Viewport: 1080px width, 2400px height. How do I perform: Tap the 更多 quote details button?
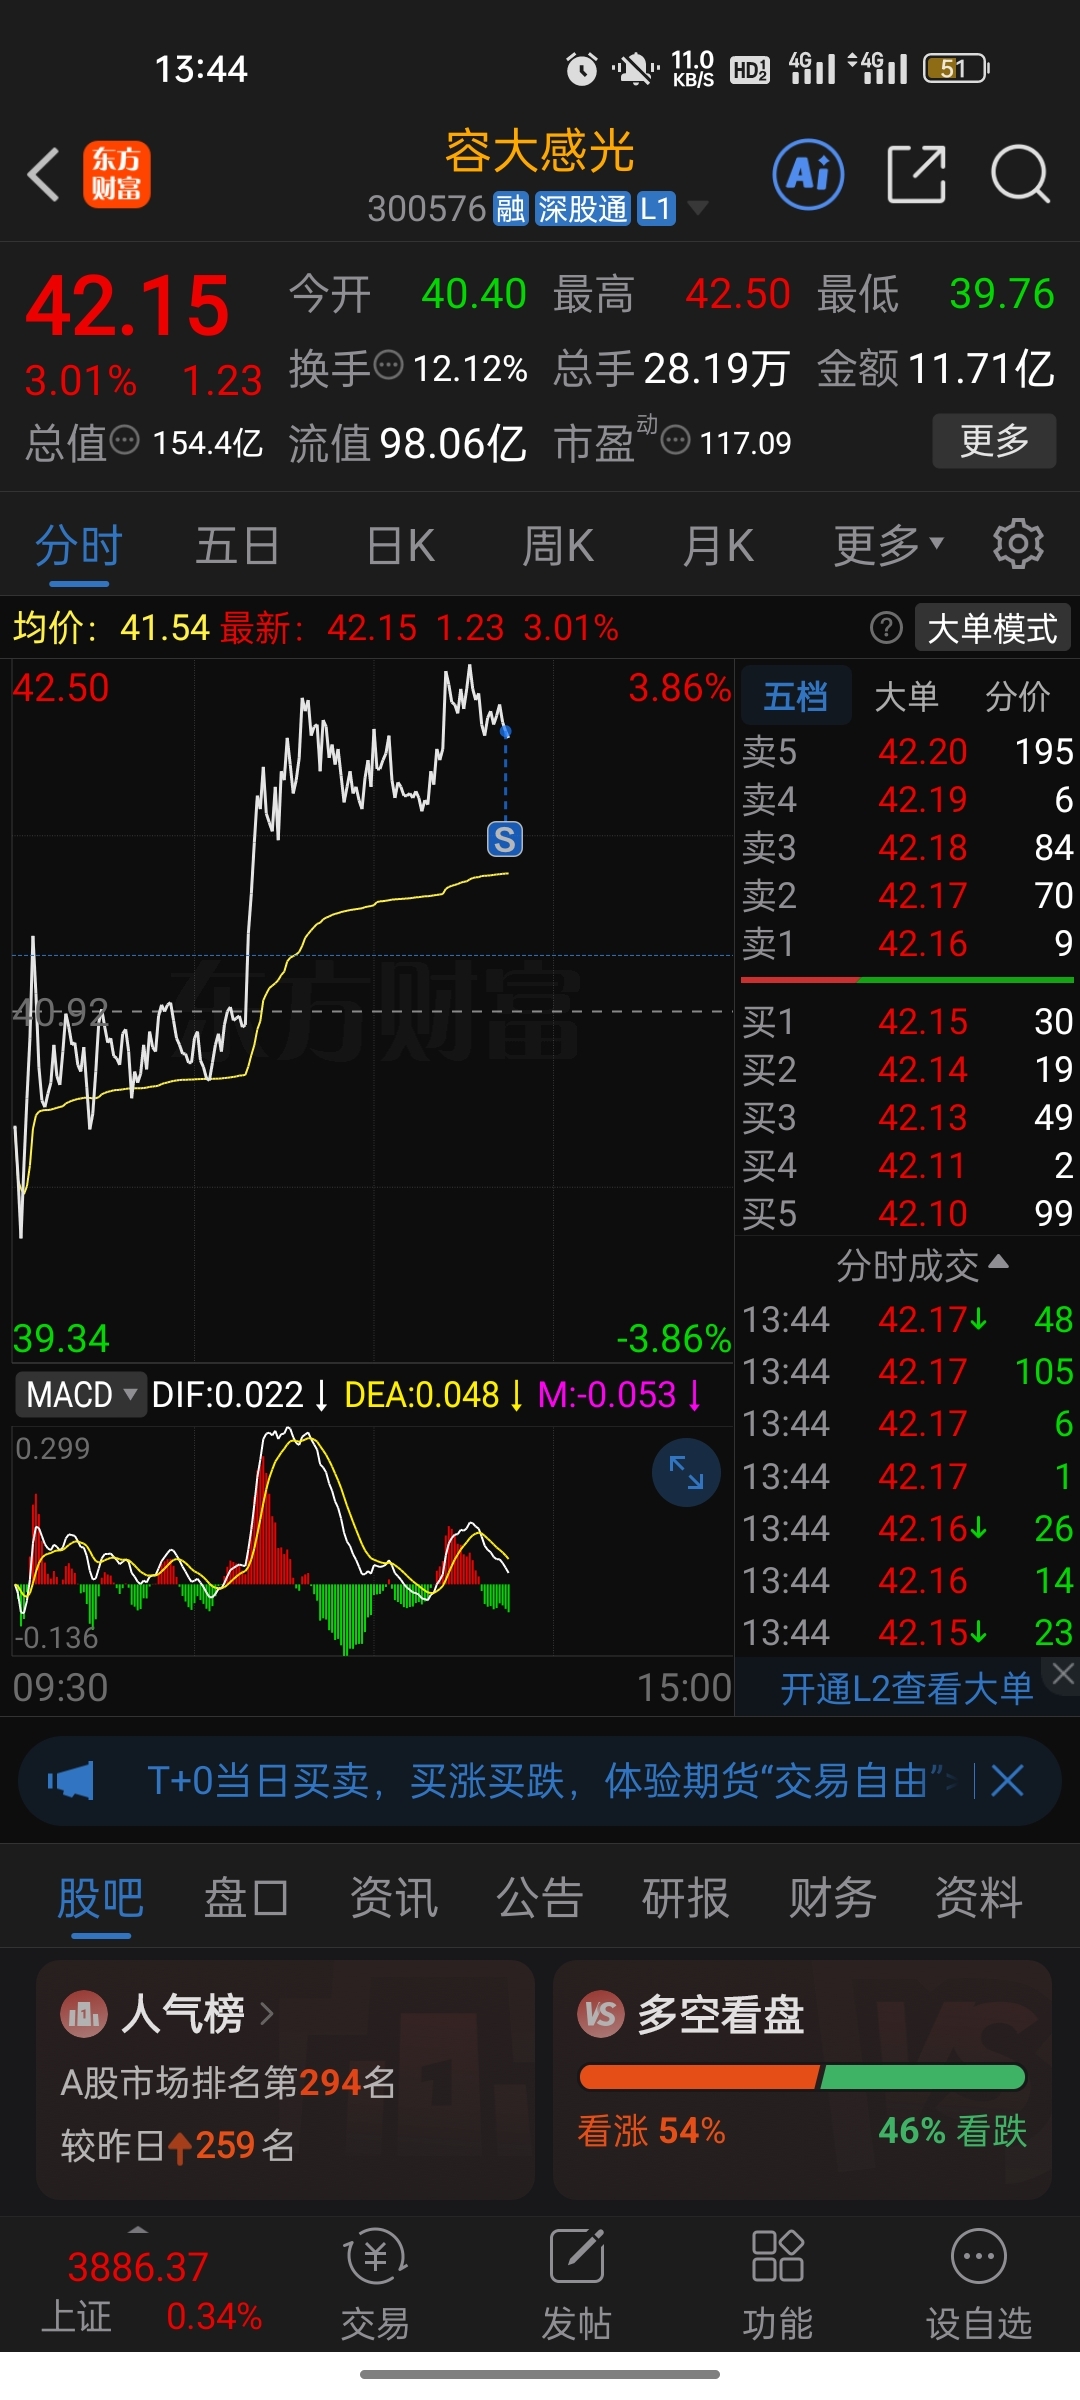[x=994, y=440]
